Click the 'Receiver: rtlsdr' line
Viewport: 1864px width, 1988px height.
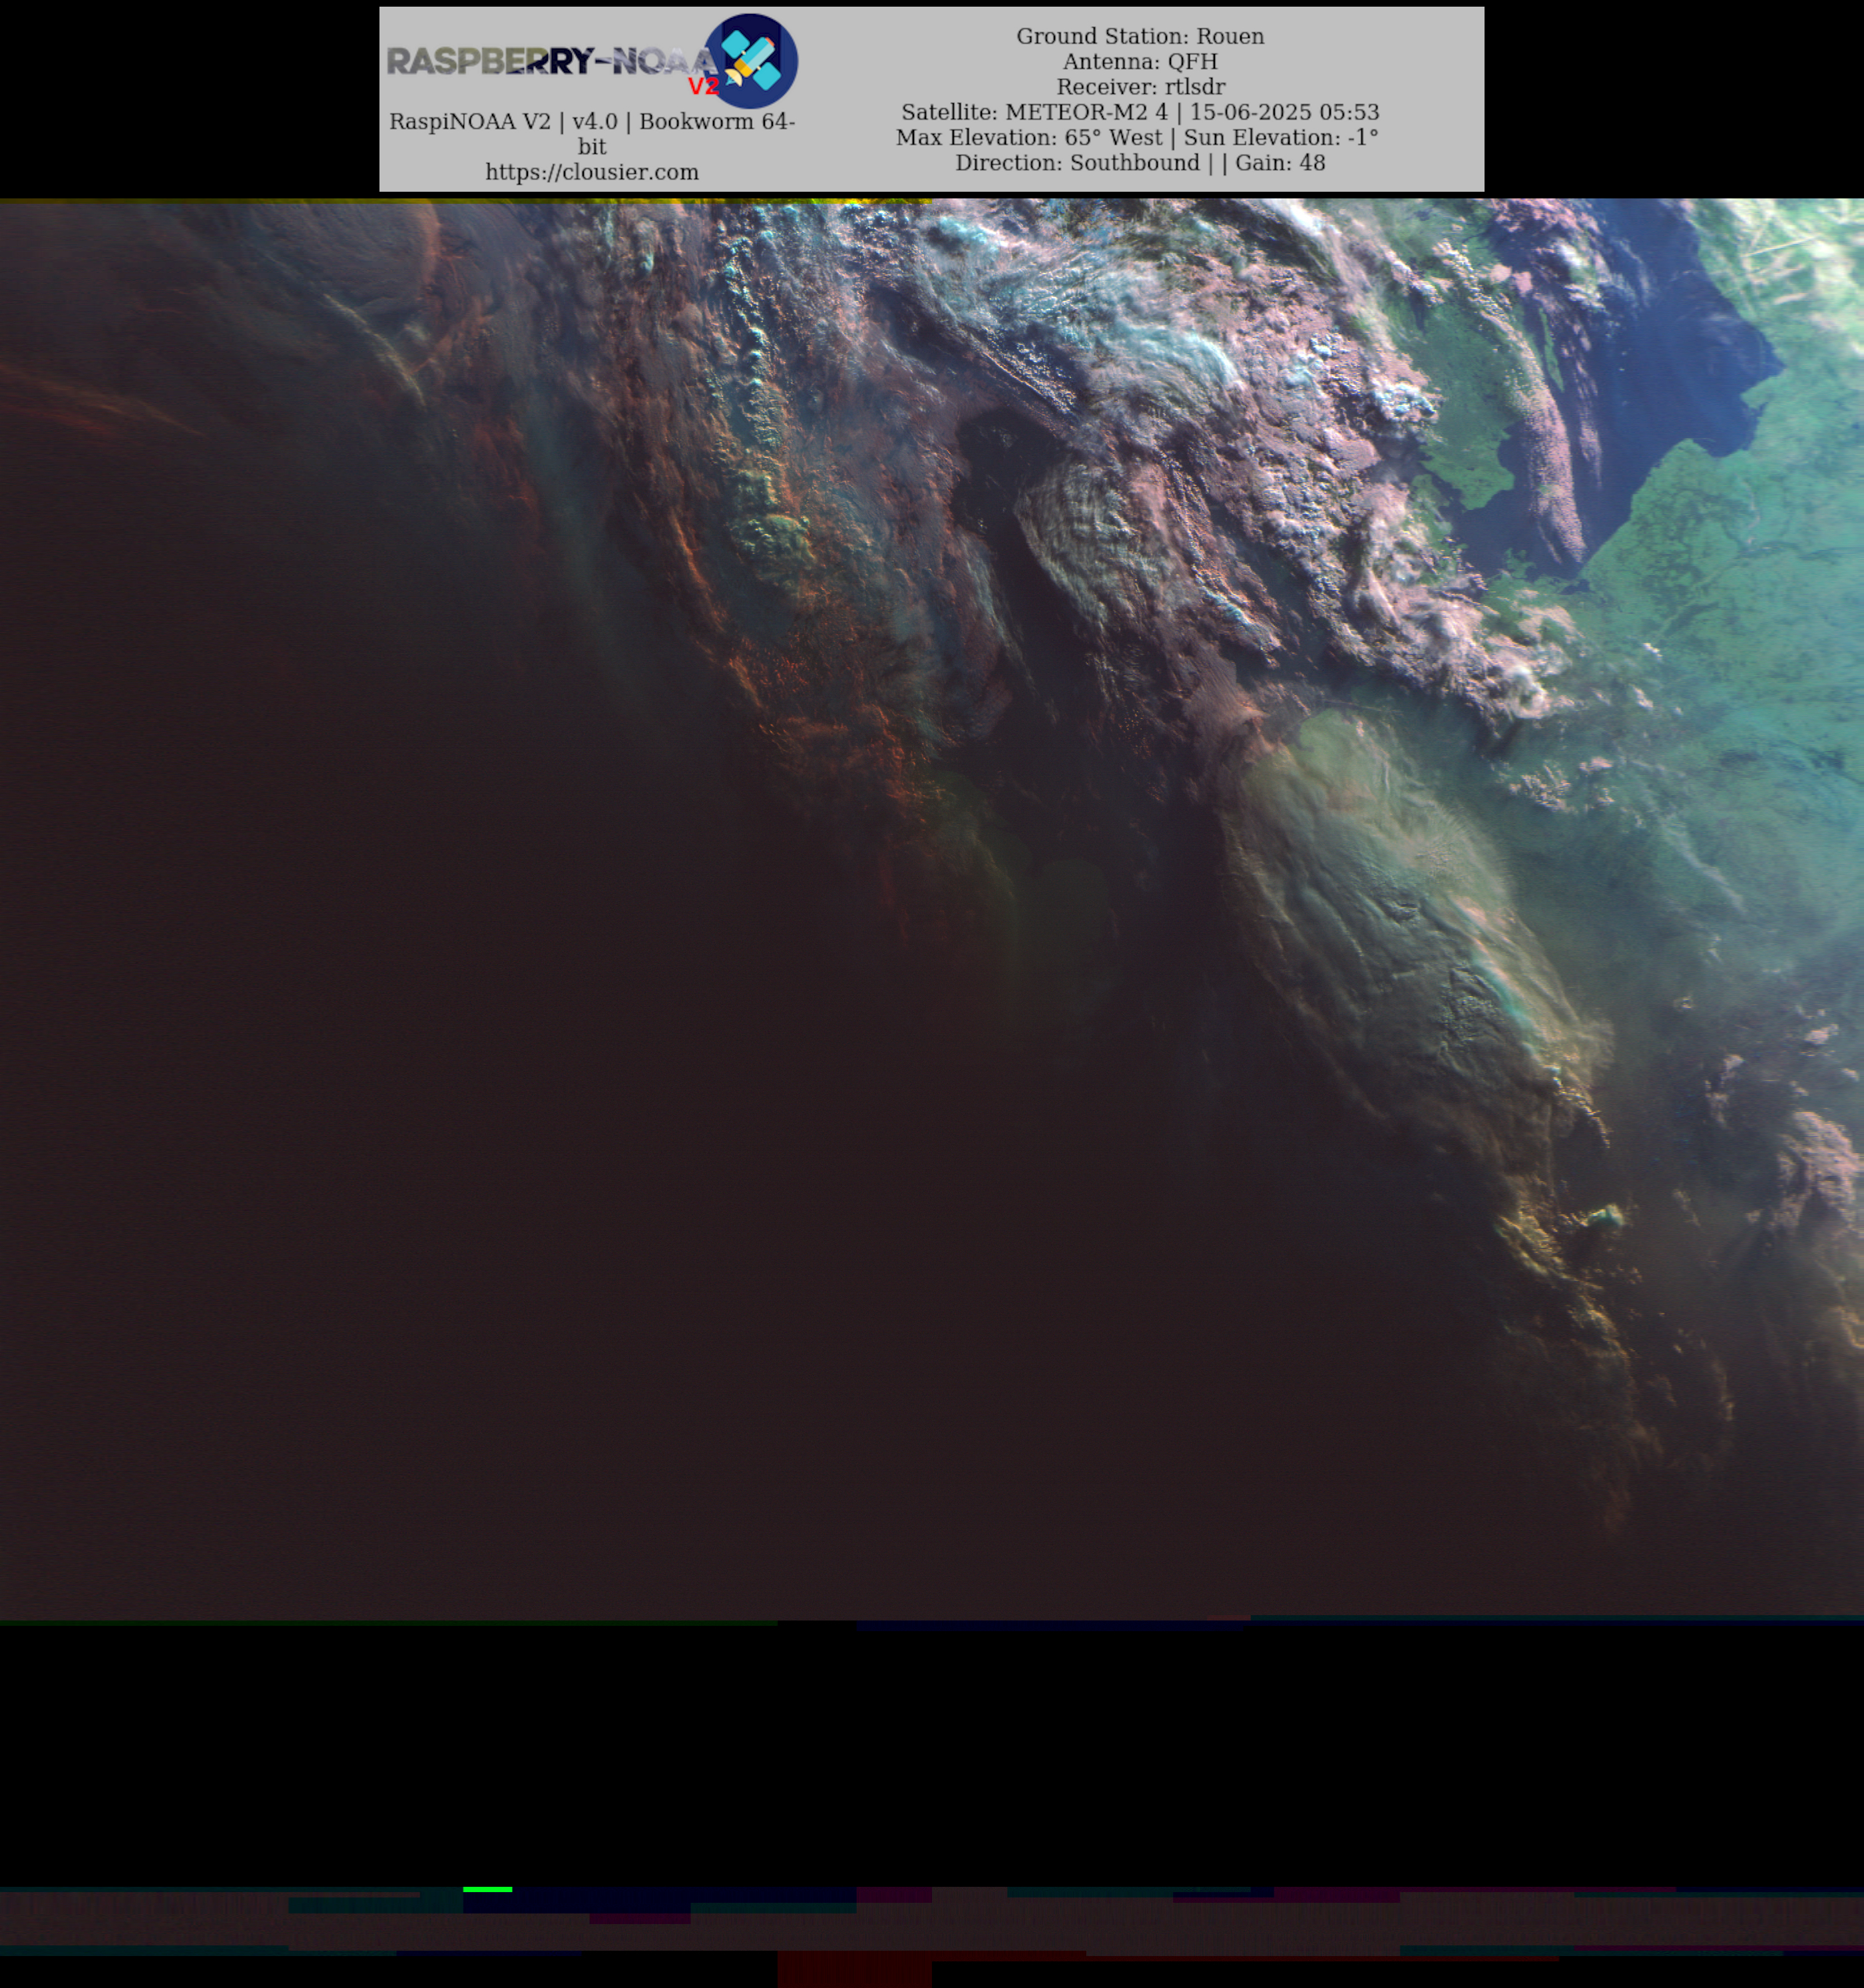[x=1140, y=87]
